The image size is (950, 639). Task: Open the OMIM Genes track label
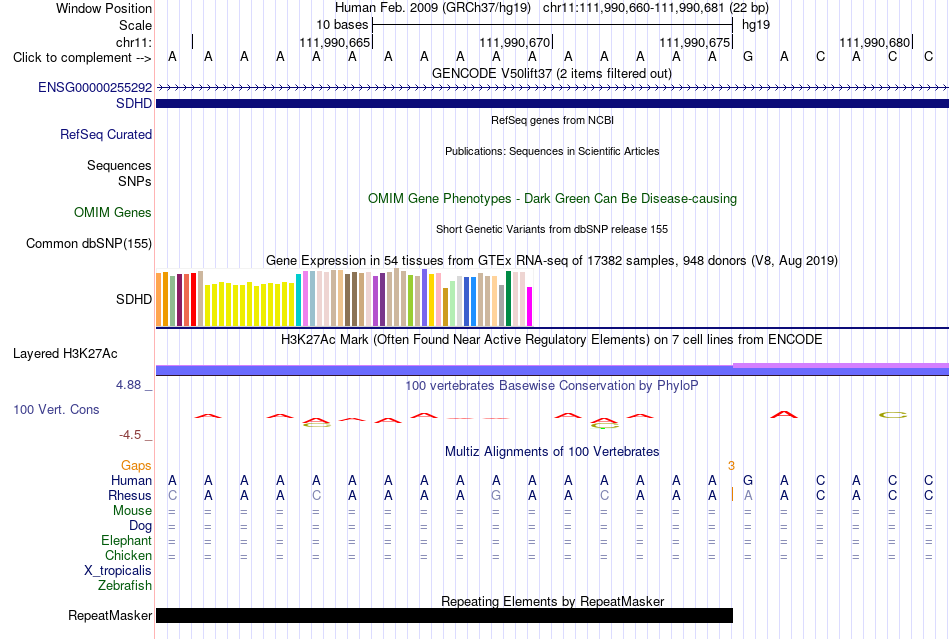pyautogui.click(x=113, y=213)
